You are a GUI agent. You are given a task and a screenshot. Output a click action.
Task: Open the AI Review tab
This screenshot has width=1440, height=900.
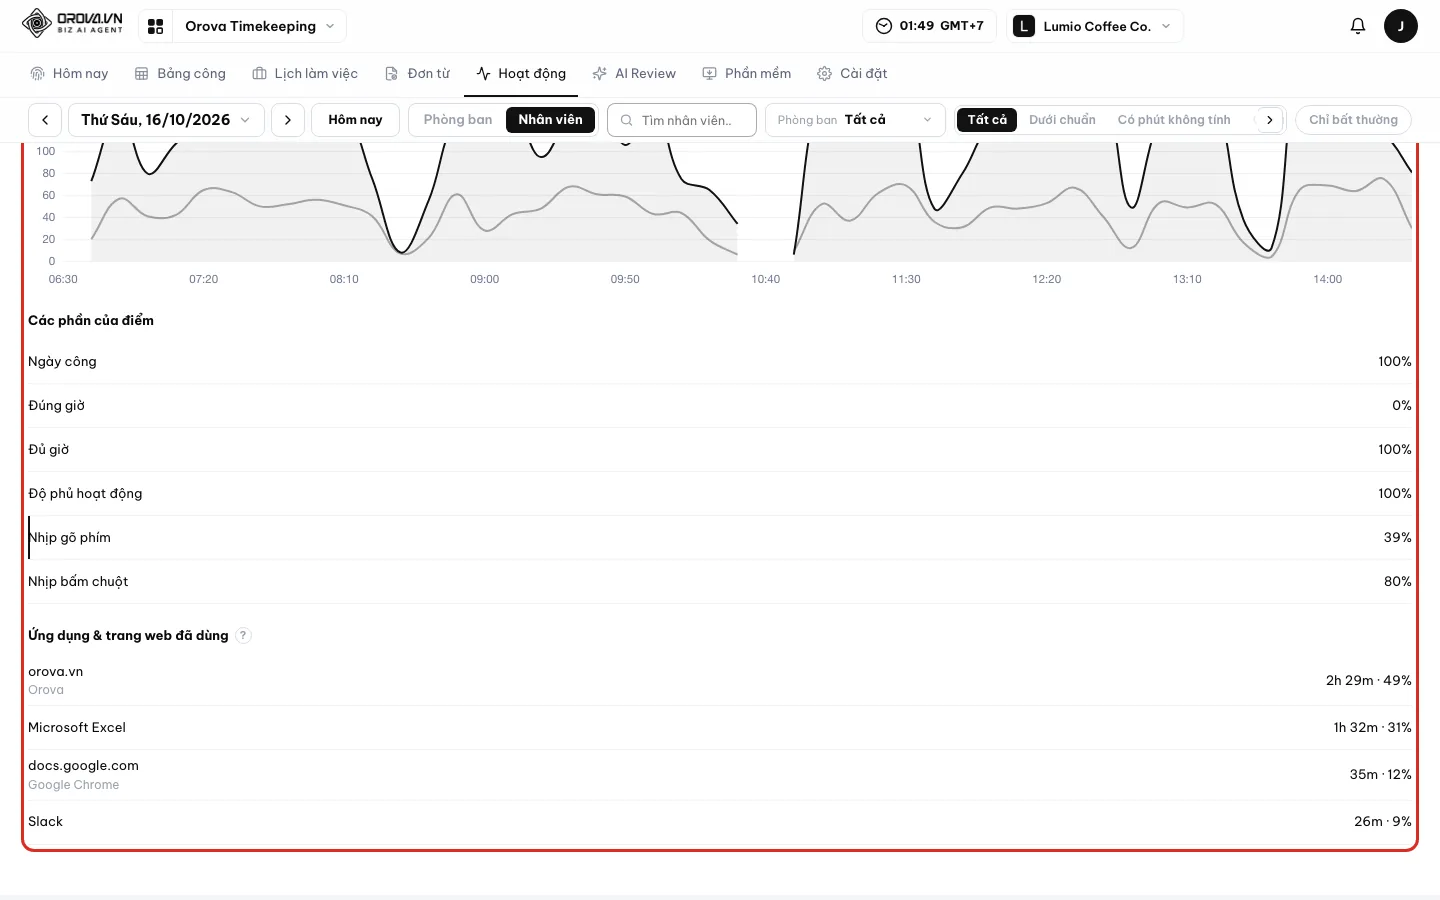[x=634, y=74]
